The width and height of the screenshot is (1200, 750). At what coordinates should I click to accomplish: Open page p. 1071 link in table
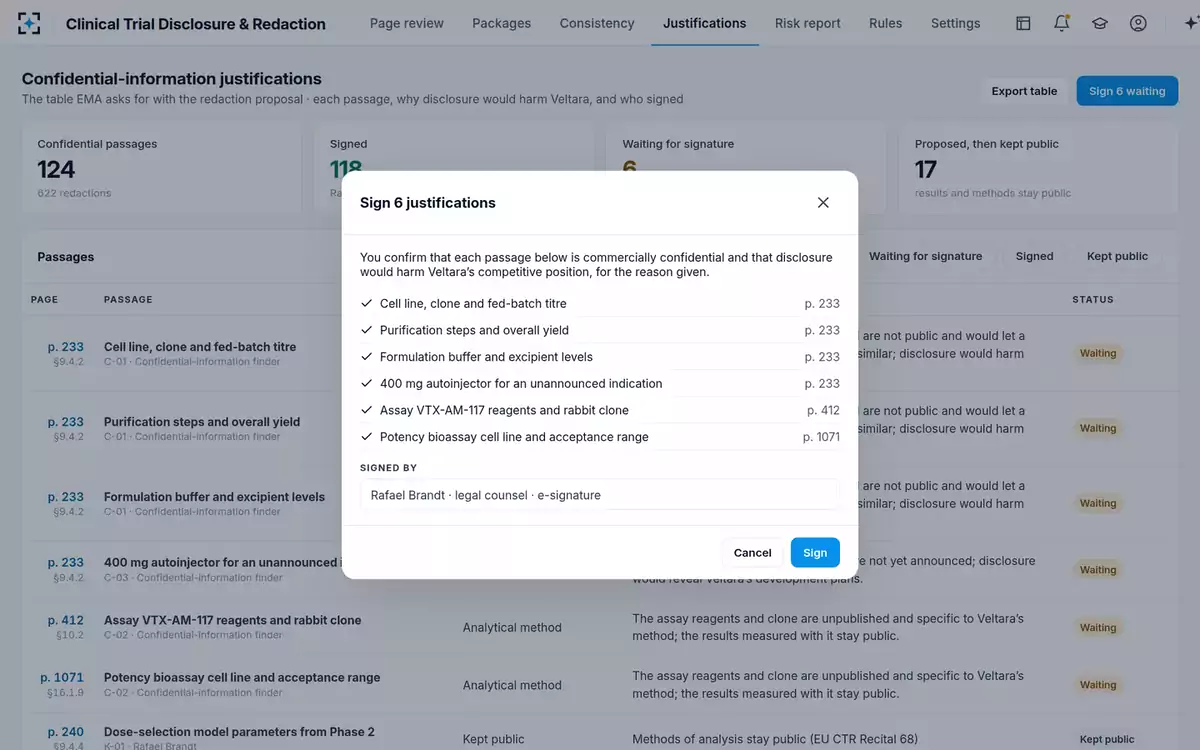[62, 677]
